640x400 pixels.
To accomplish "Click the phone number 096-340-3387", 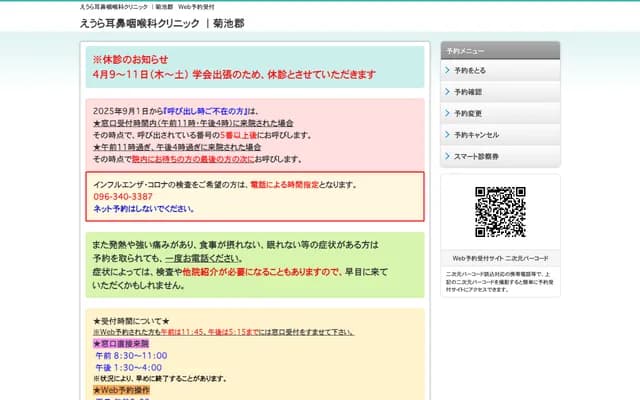I will (122, 197).
